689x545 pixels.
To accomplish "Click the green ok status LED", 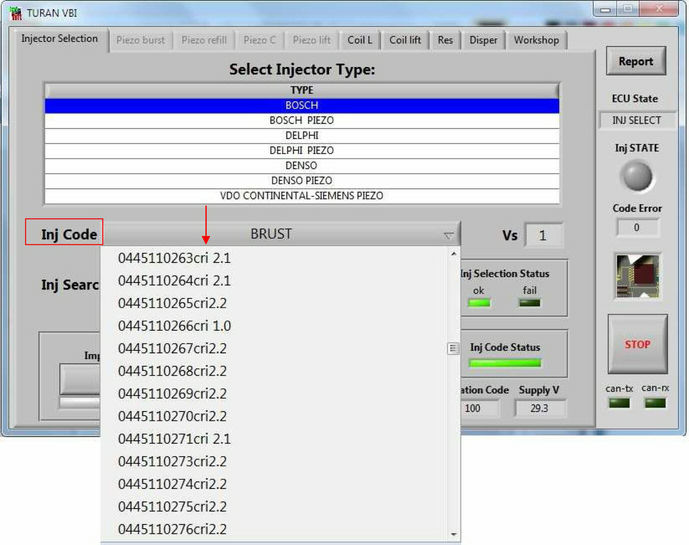I will [479, 303].
